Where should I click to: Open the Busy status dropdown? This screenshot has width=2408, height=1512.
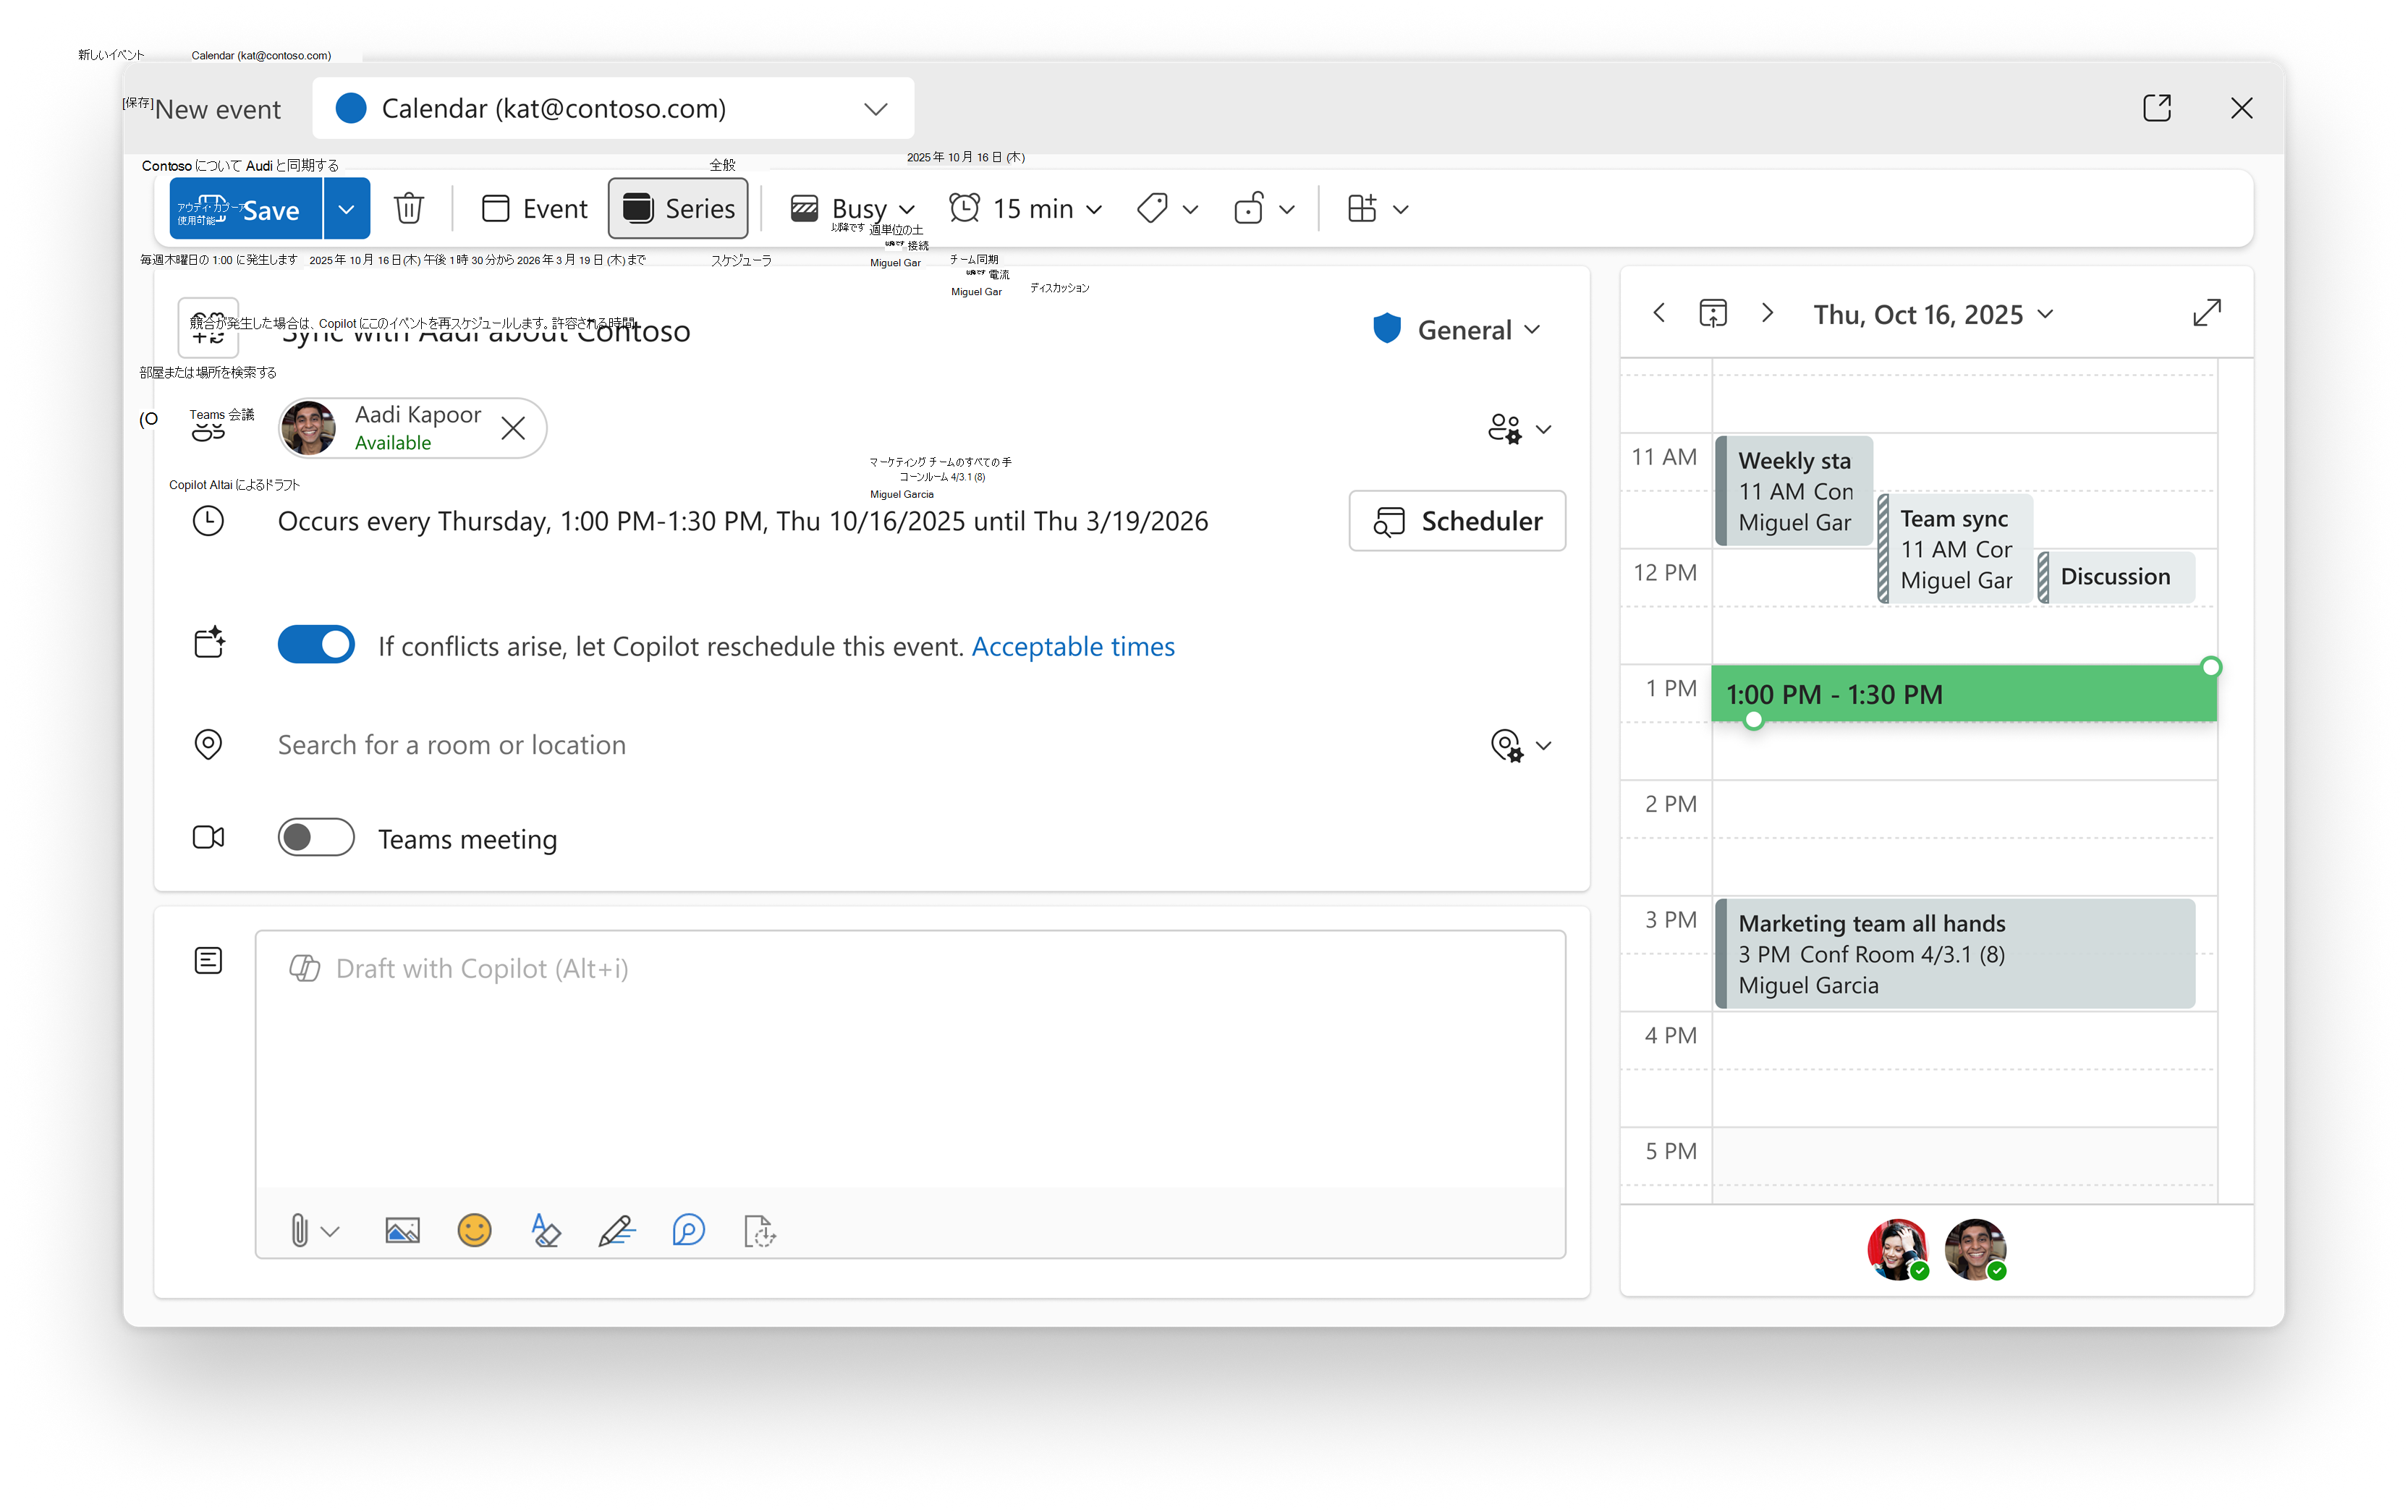click(853, 209)
